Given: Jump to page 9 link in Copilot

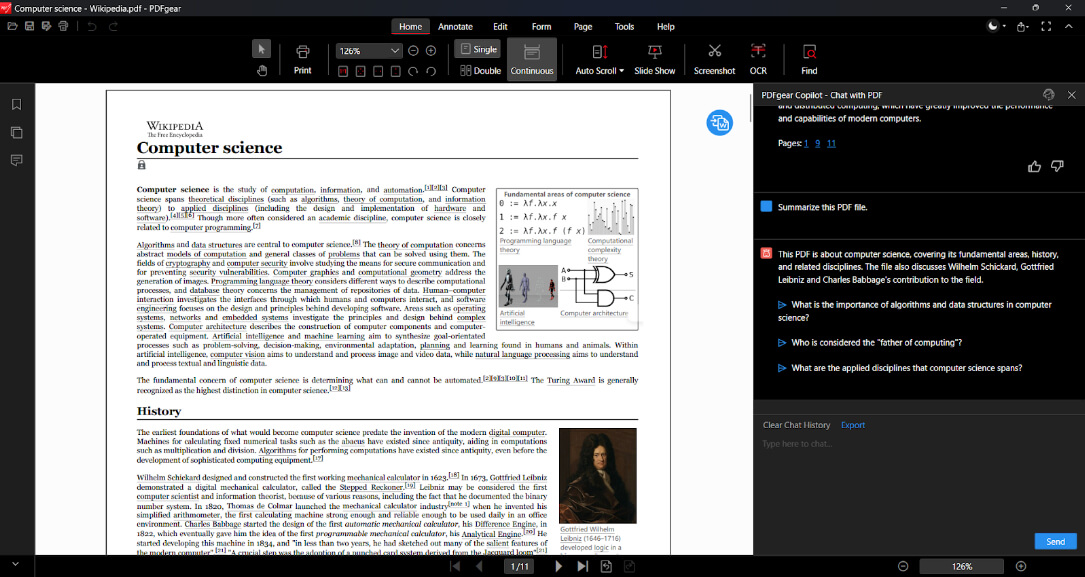Looking at the screenshot, I should pyautogui.click(x=817, y=143).
